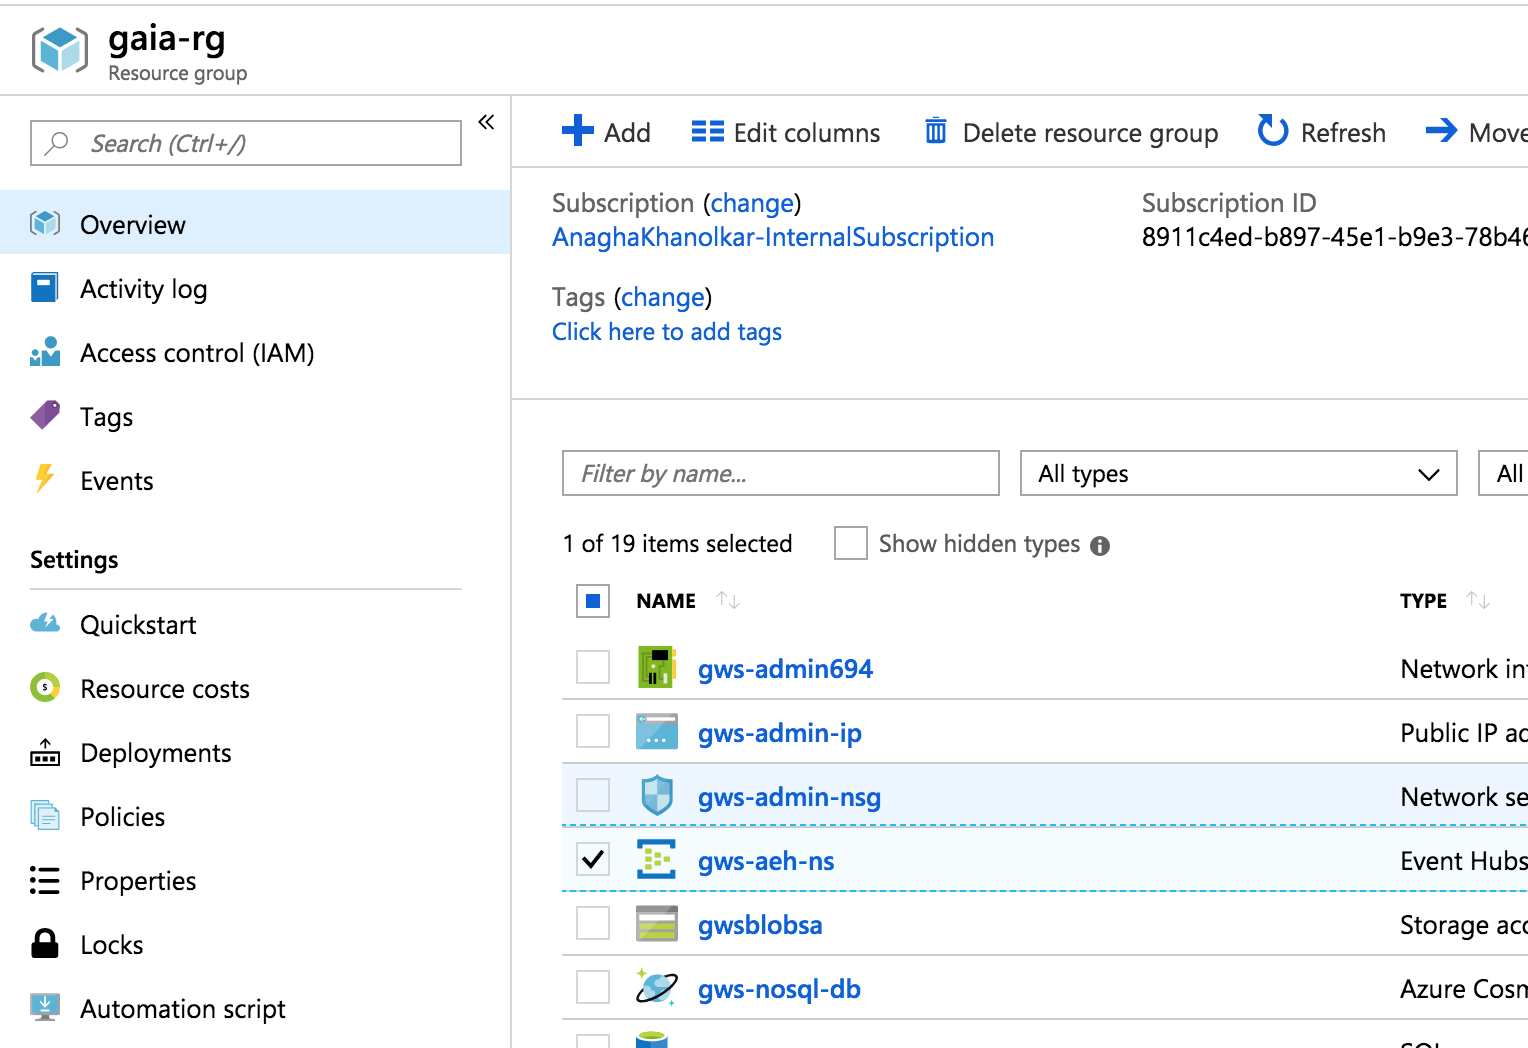The width and height of the screenshot is (1528, 1048).
Task: Click the Events lightning bolt icon
Action: tap(44, 479)
